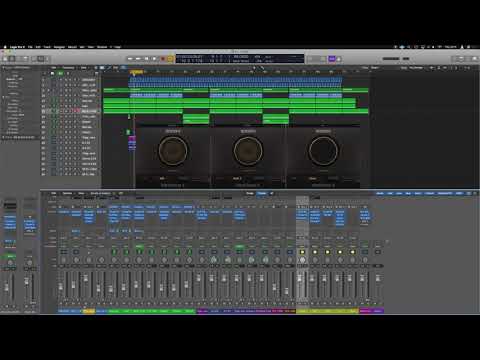Open the Apple menu
This screenshot has width=480, height=360.
5,47
